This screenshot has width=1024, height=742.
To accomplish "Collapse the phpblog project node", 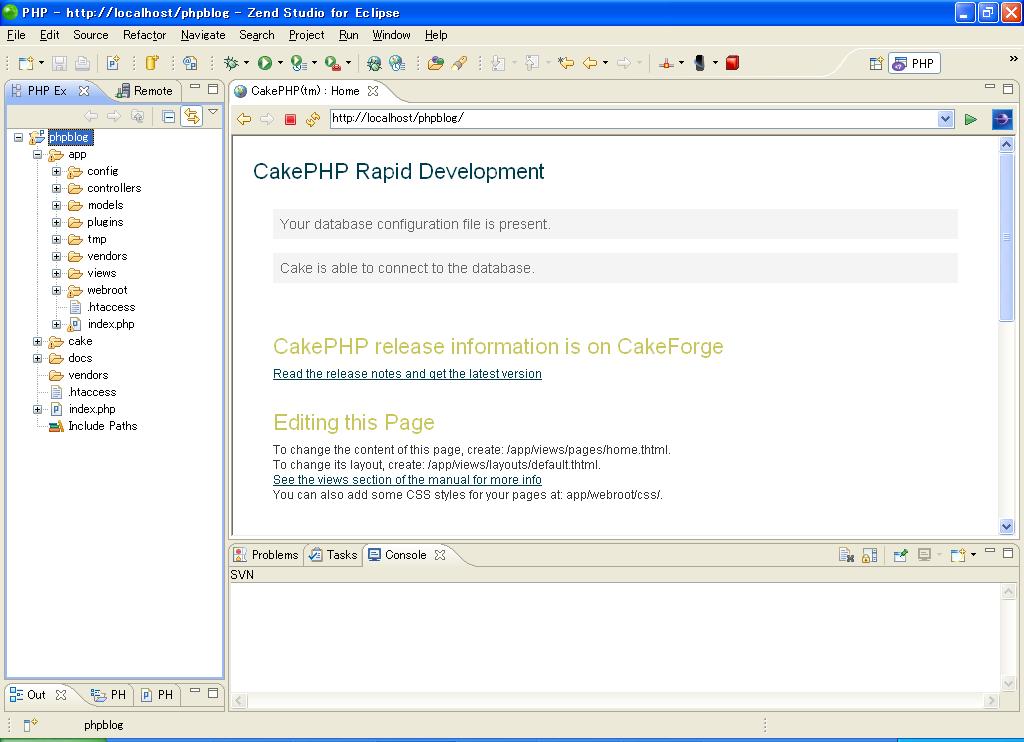I will click(18, 137).
